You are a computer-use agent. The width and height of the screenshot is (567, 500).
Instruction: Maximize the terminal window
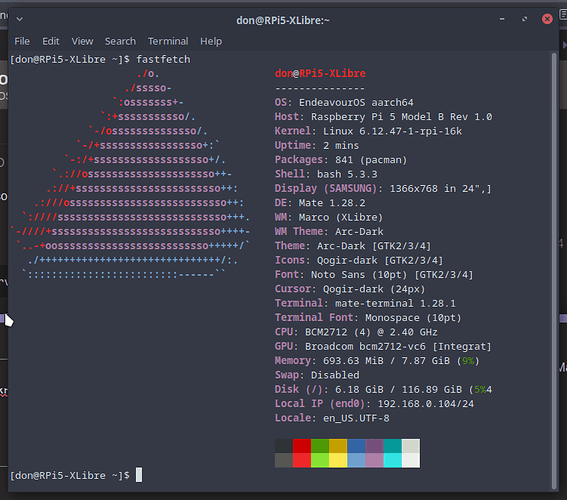point(524,19)
